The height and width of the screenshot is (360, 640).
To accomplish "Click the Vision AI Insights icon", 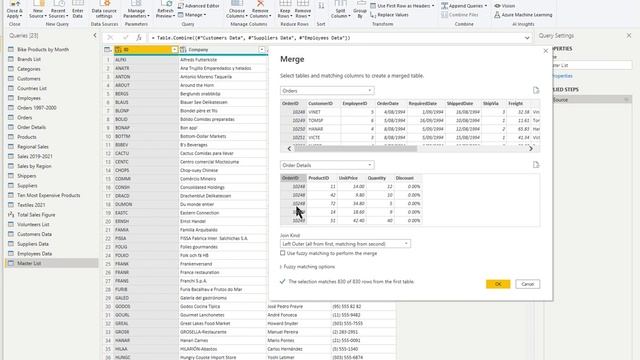I will click(x=504, y=6).
